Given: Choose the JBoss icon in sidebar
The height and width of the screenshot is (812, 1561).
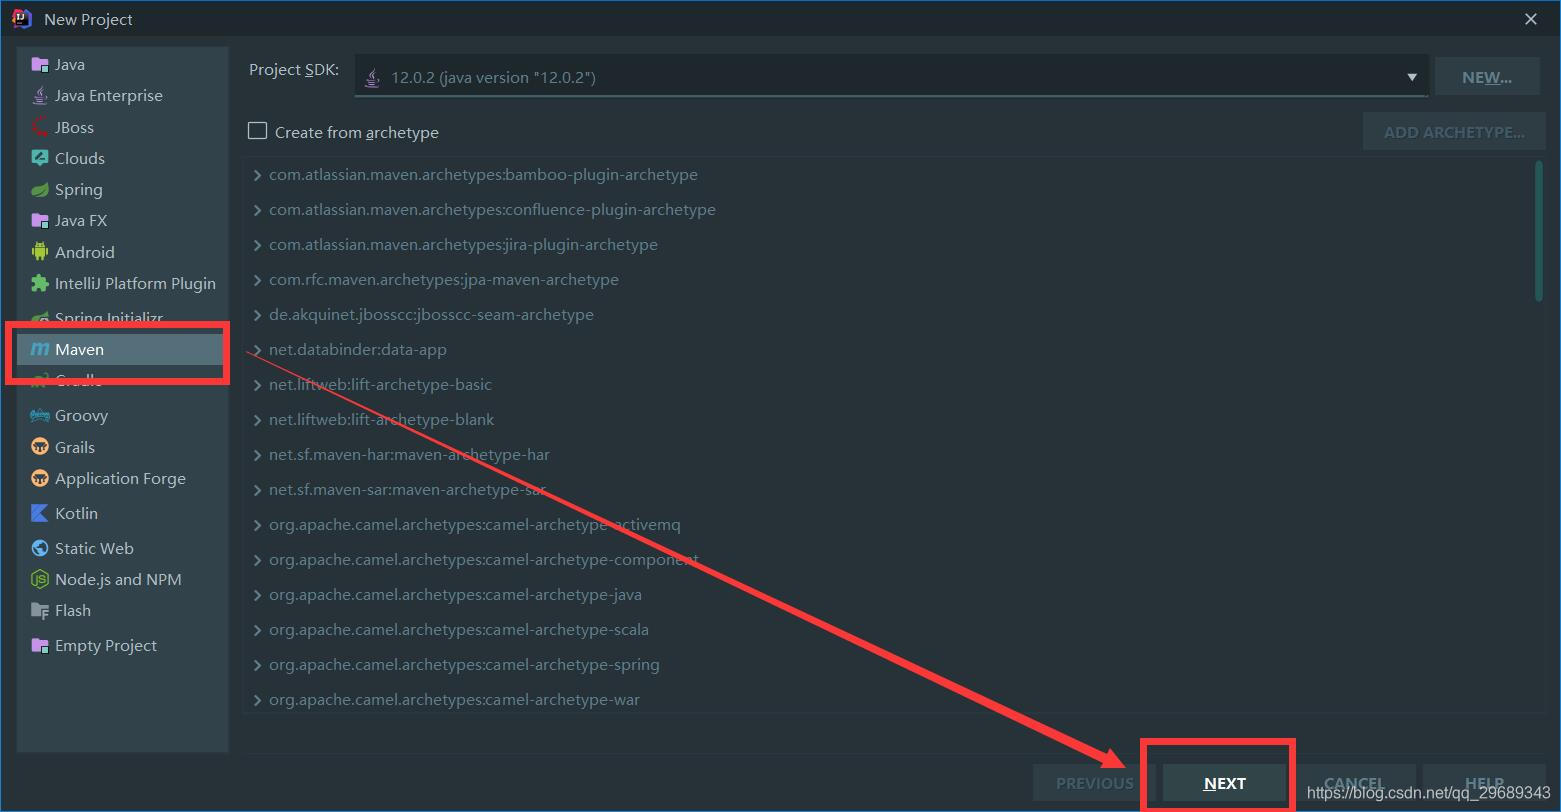Looking at the screenshot, I should click(40, 127).
